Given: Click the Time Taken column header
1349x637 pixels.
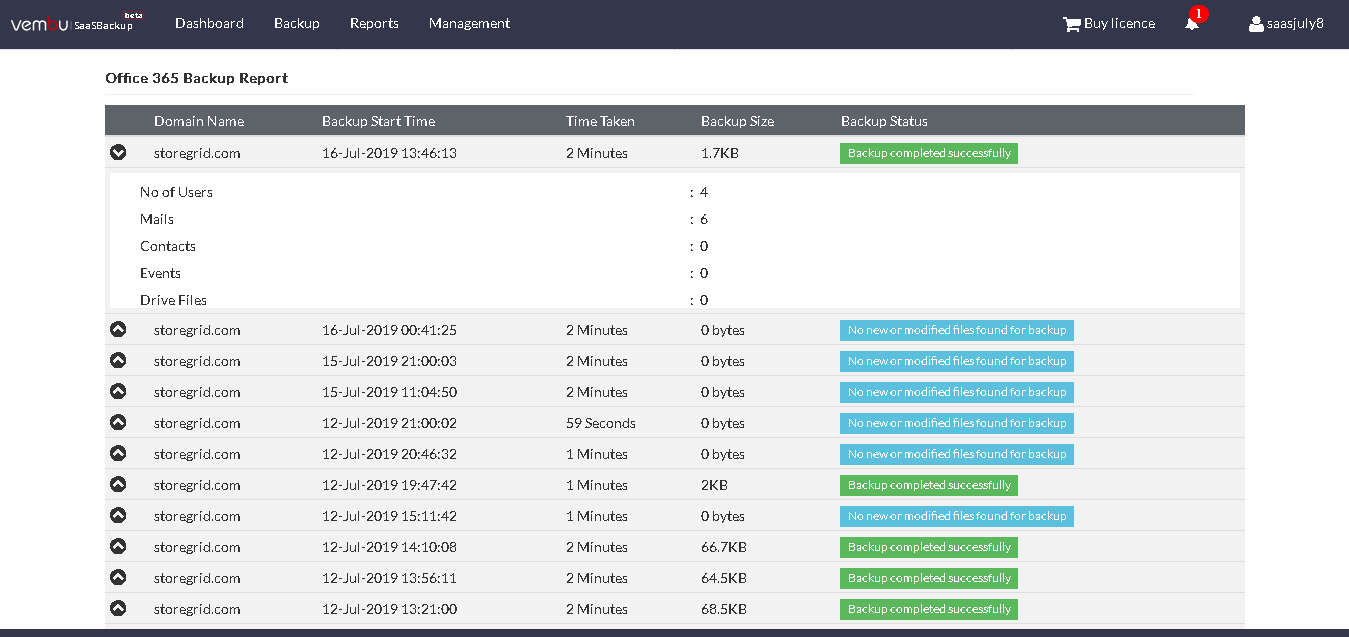Looking at the screenshot, I should (x=600, y=121).
